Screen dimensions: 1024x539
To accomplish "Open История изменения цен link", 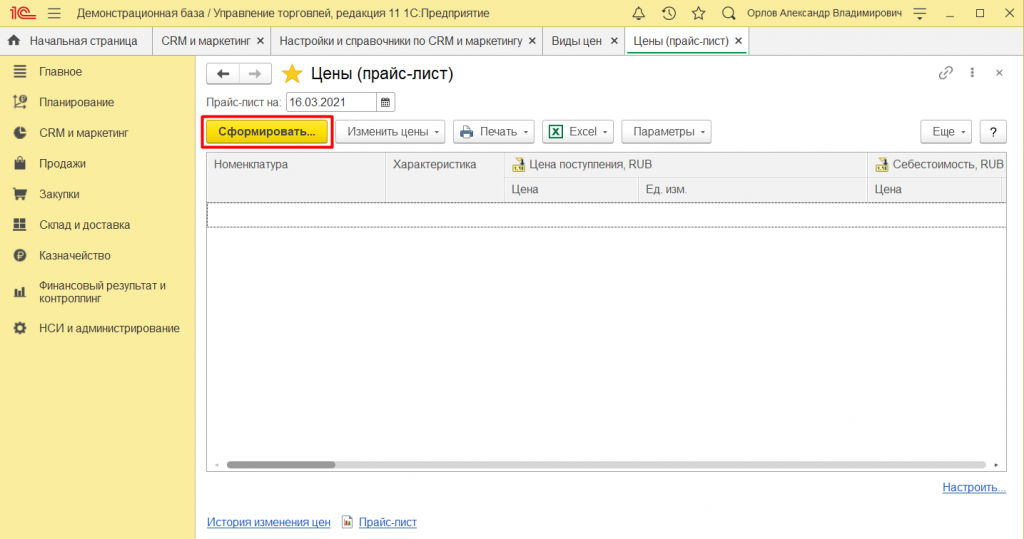I will pyautogui.click(x=268, y=522).
